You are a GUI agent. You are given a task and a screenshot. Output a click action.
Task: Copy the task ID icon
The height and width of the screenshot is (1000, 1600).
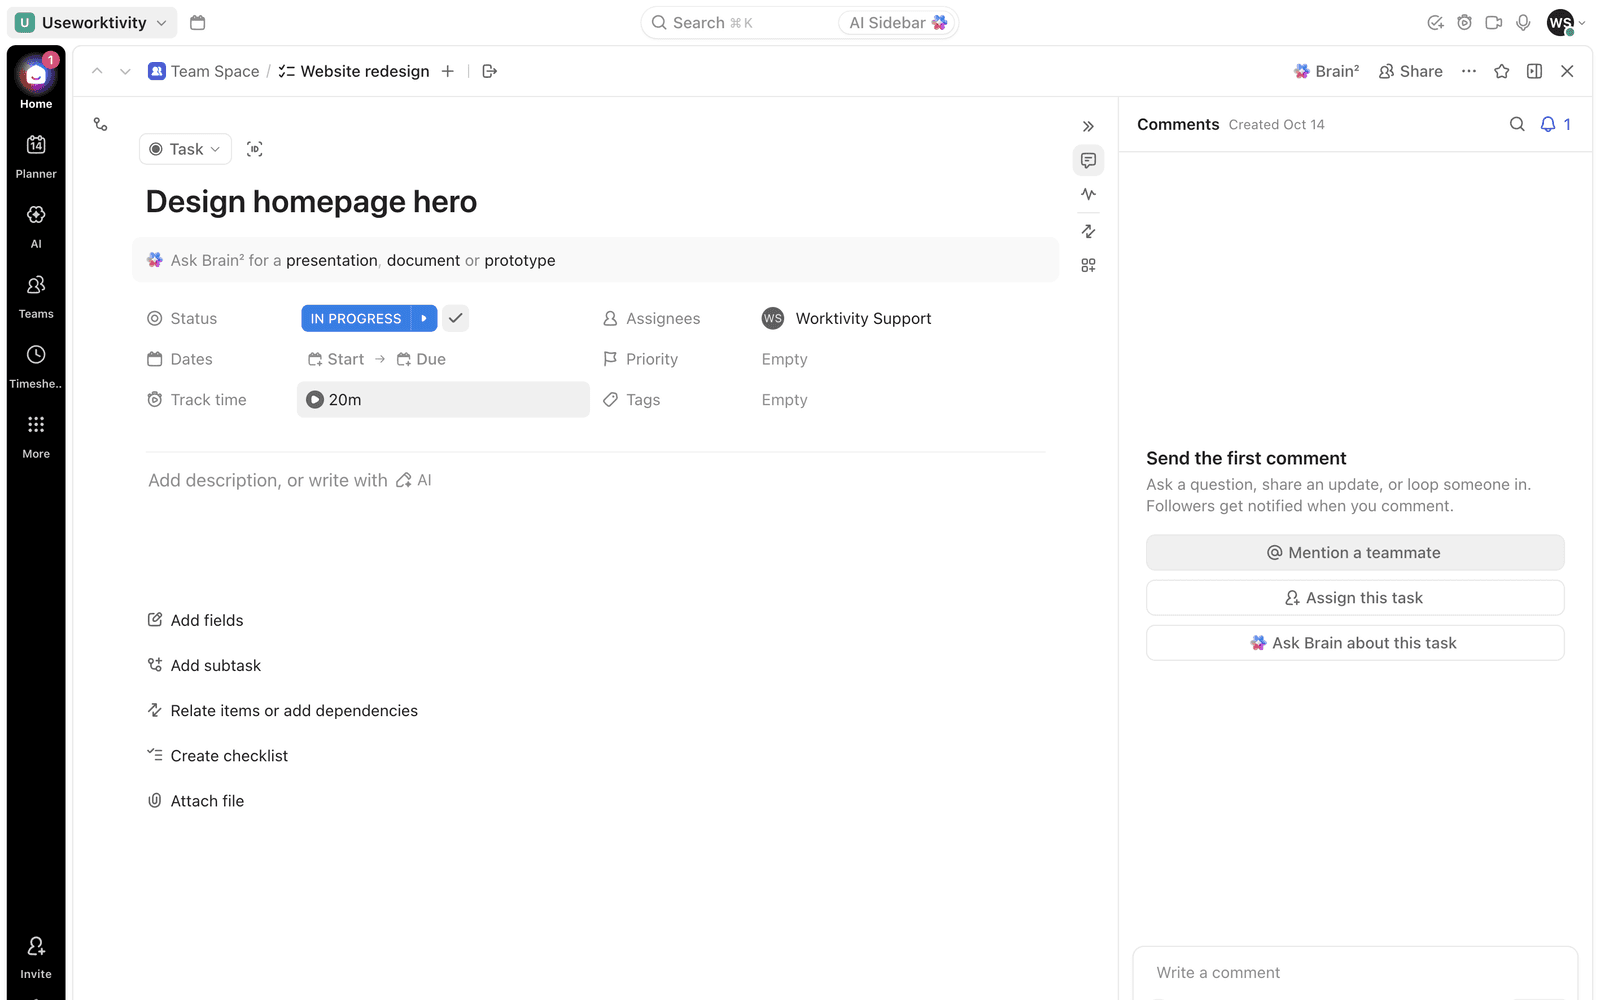pyautogui.click(x=255, y=149)
